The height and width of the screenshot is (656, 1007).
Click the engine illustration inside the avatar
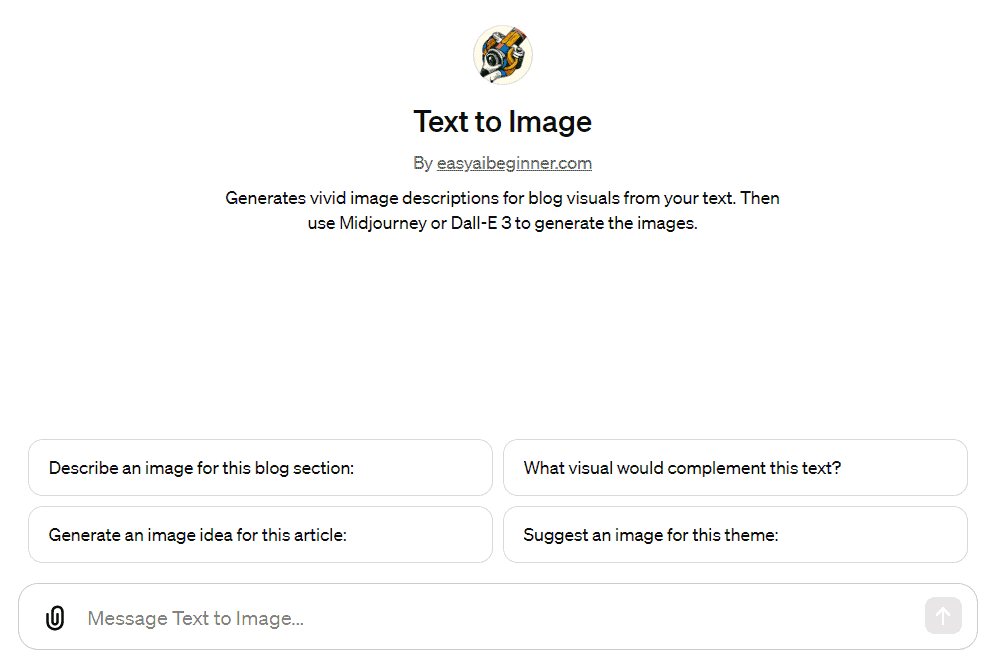503,52
